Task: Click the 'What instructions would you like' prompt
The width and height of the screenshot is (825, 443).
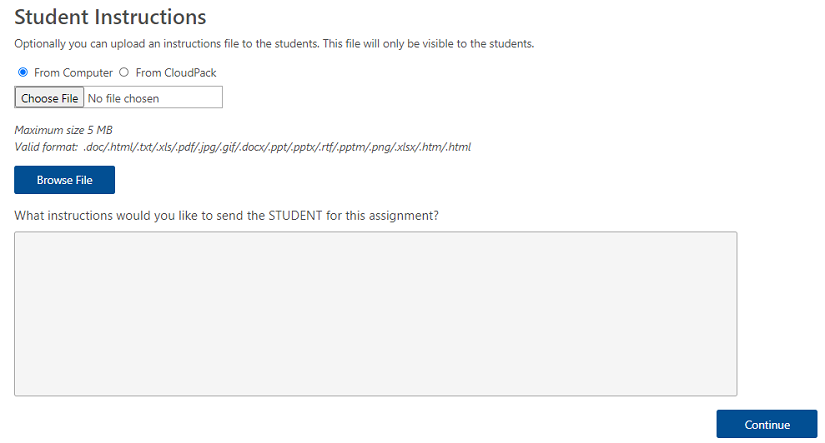Action: click(x=226, y=215)
